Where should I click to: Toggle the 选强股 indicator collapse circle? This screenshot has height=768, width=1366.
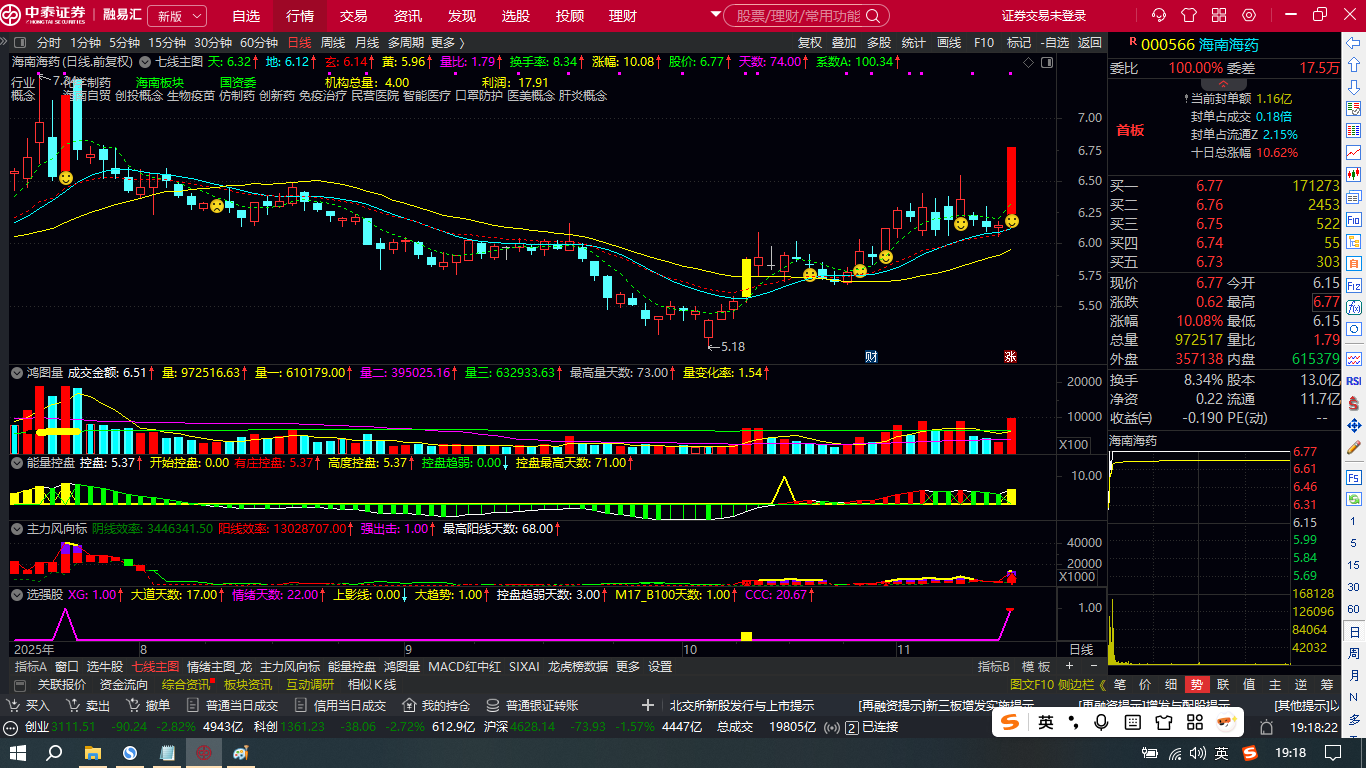tap(17, 594)
